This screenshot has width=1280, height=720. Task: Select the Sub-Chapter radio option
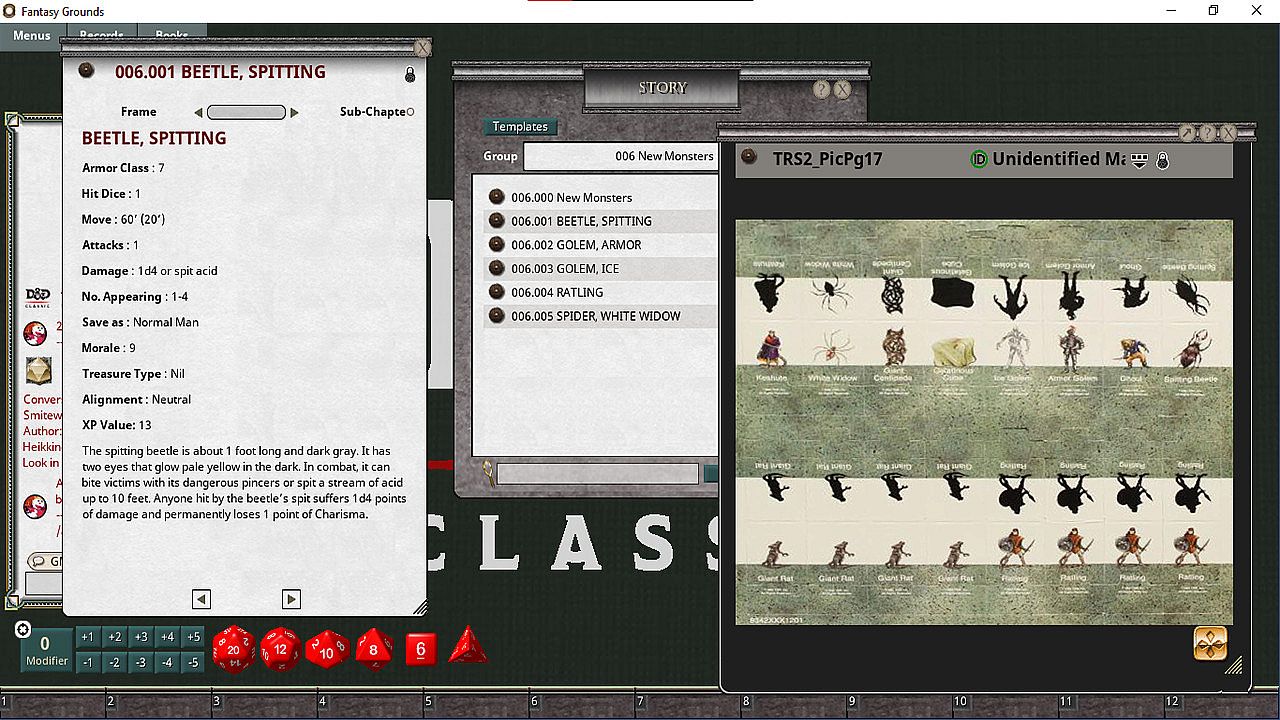[x=411, y=112]
